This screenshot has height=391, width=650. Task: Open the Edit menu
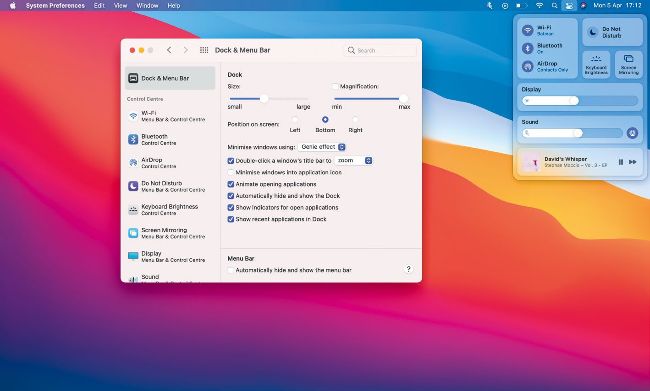[99, 6]
